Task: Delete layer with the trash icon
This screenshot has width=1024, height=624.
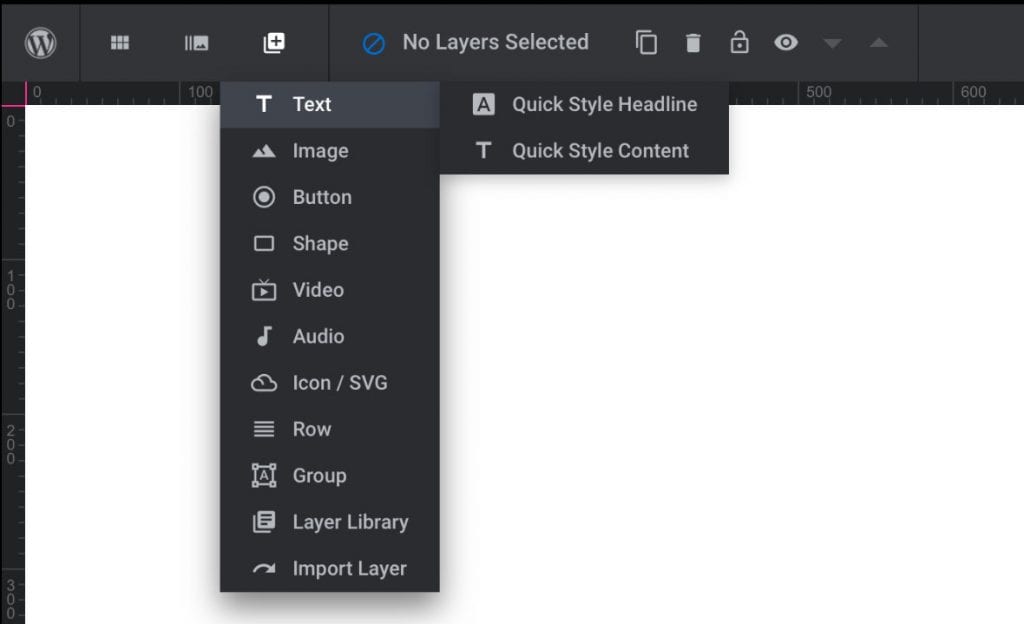Action: pos(693,43)
